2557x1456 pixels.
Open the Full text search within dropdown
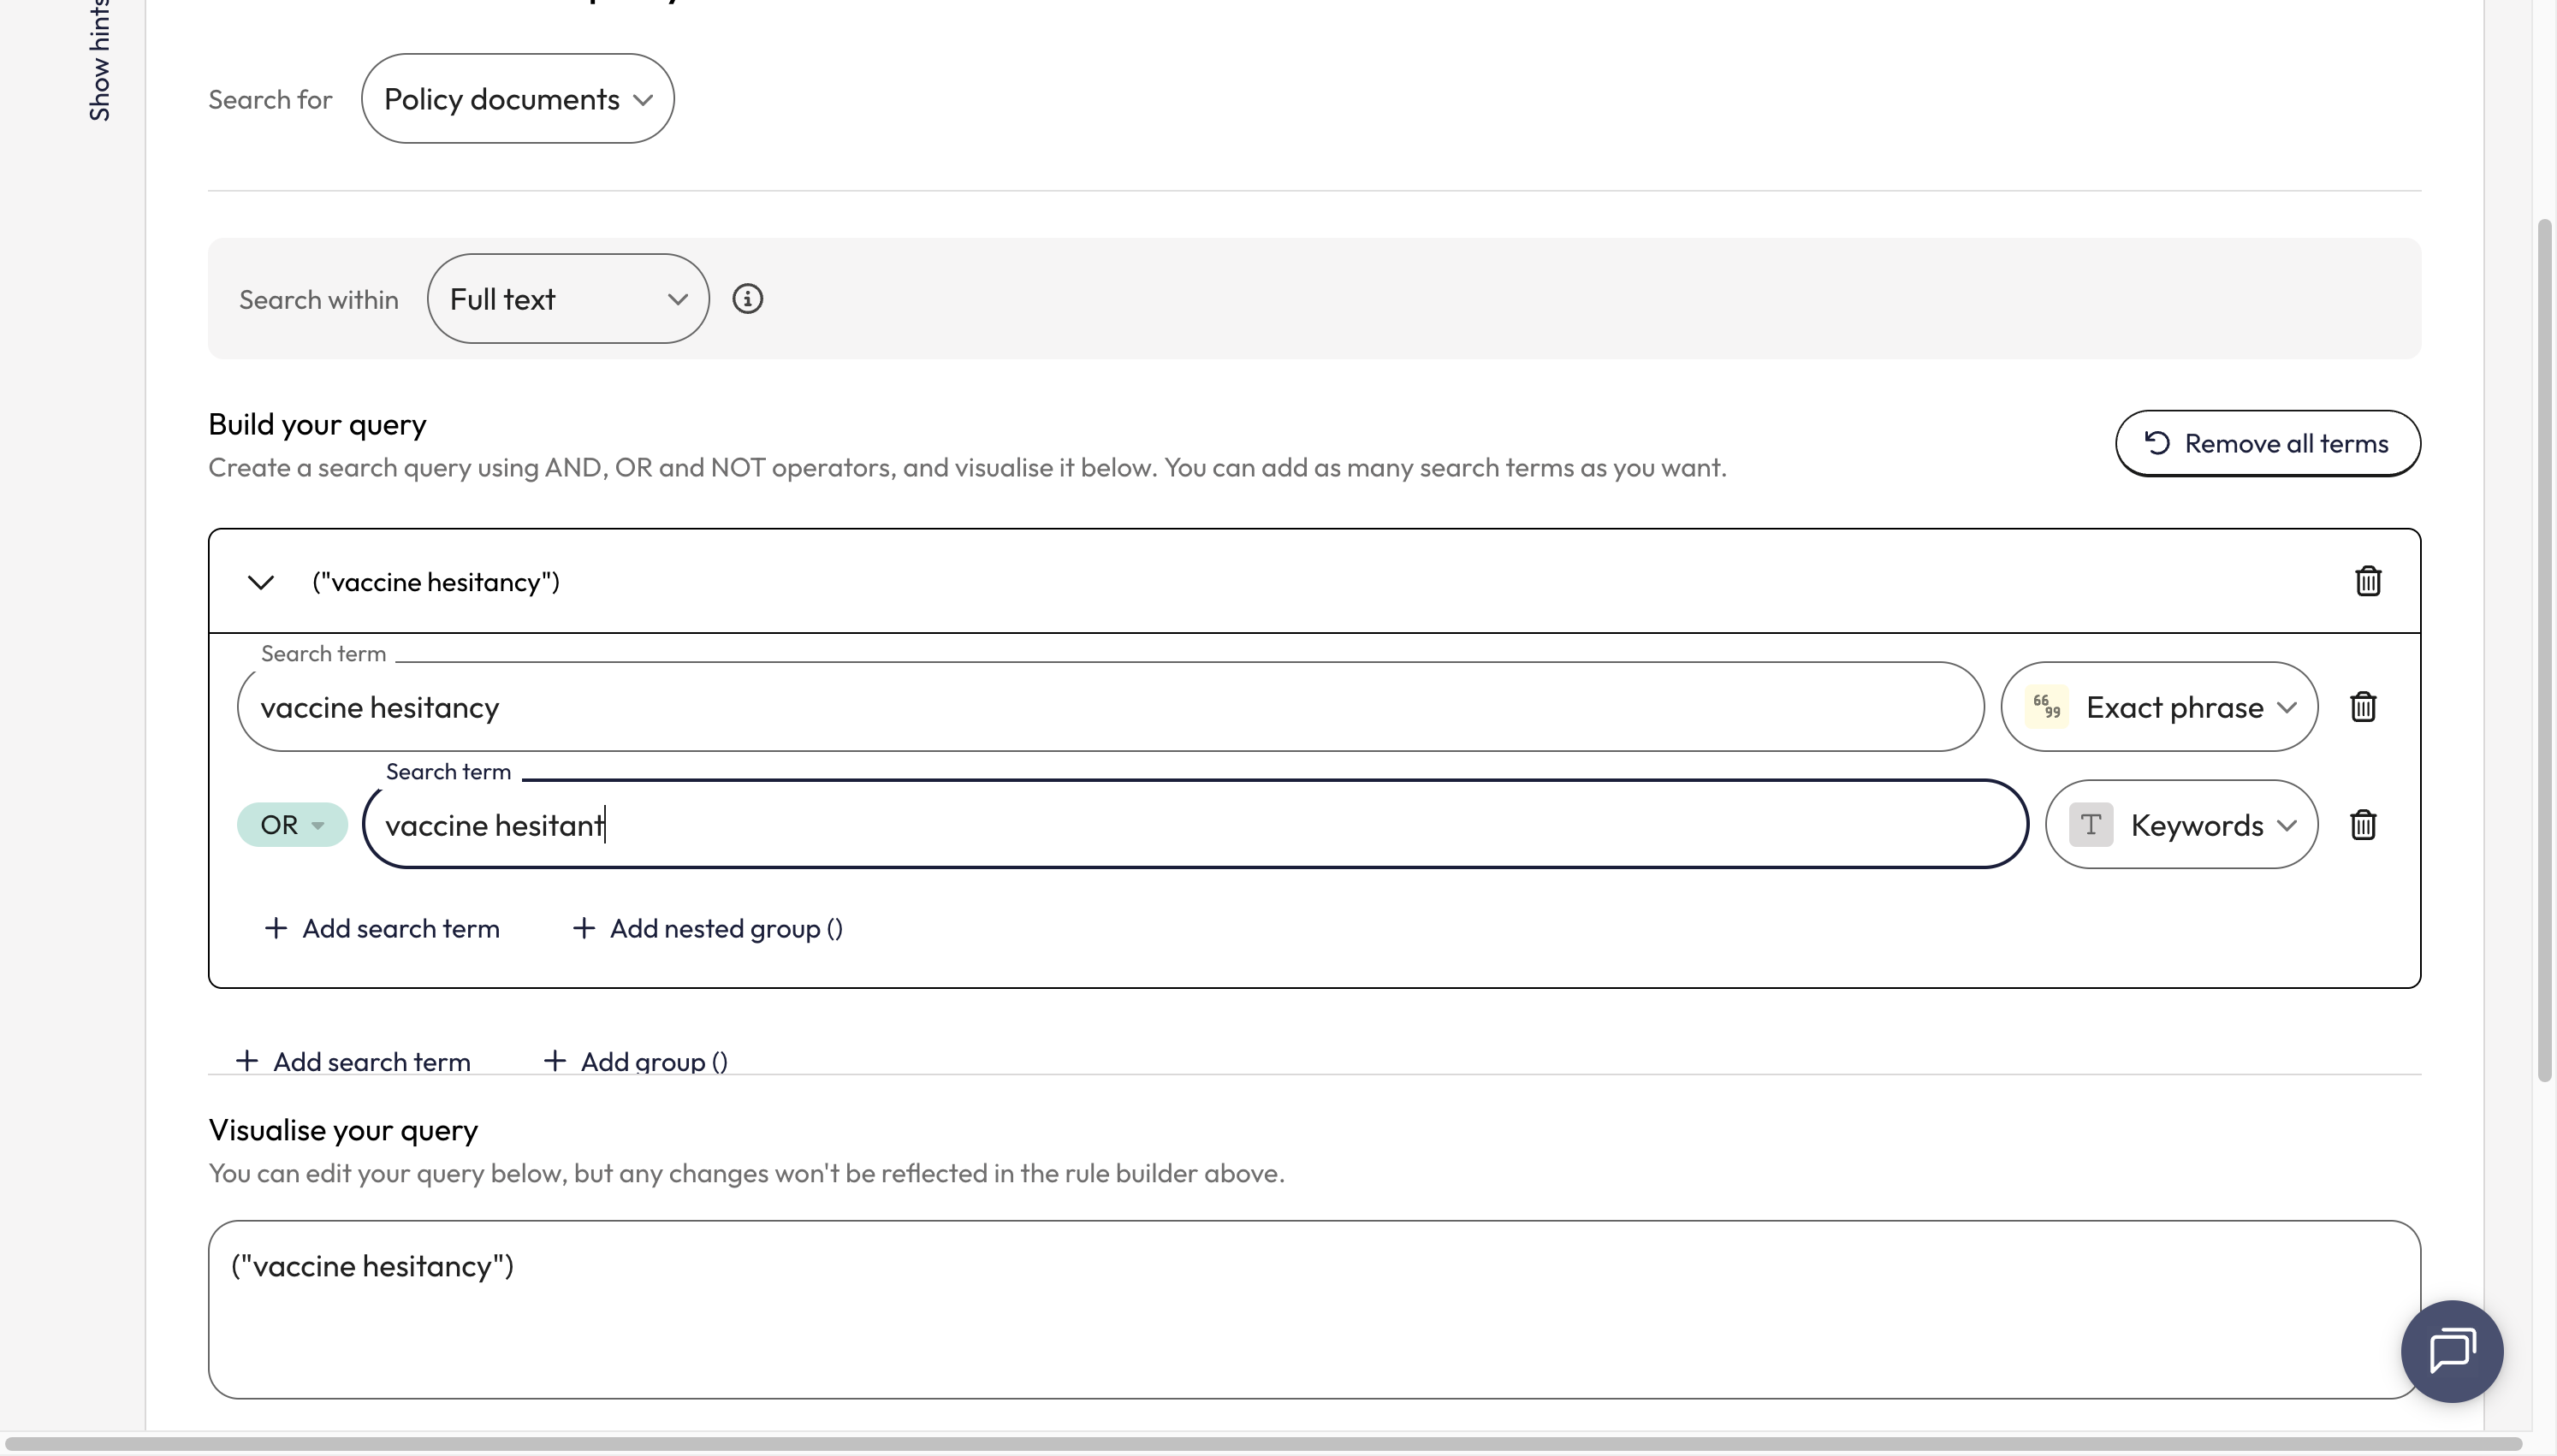tap(568, 299)
